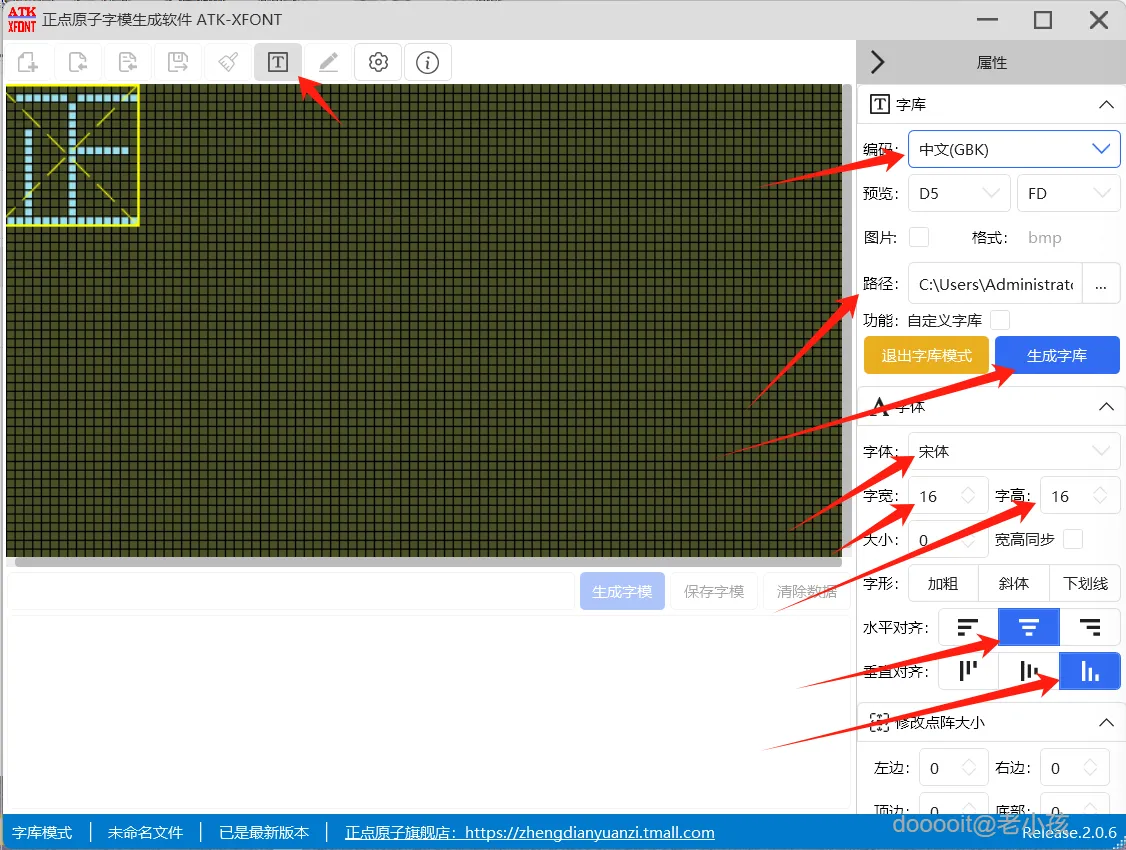Image resolution: width=1126 pixels, height=850 pixels.
Task: Browse path with the ... button
Action: point(1101,284)
